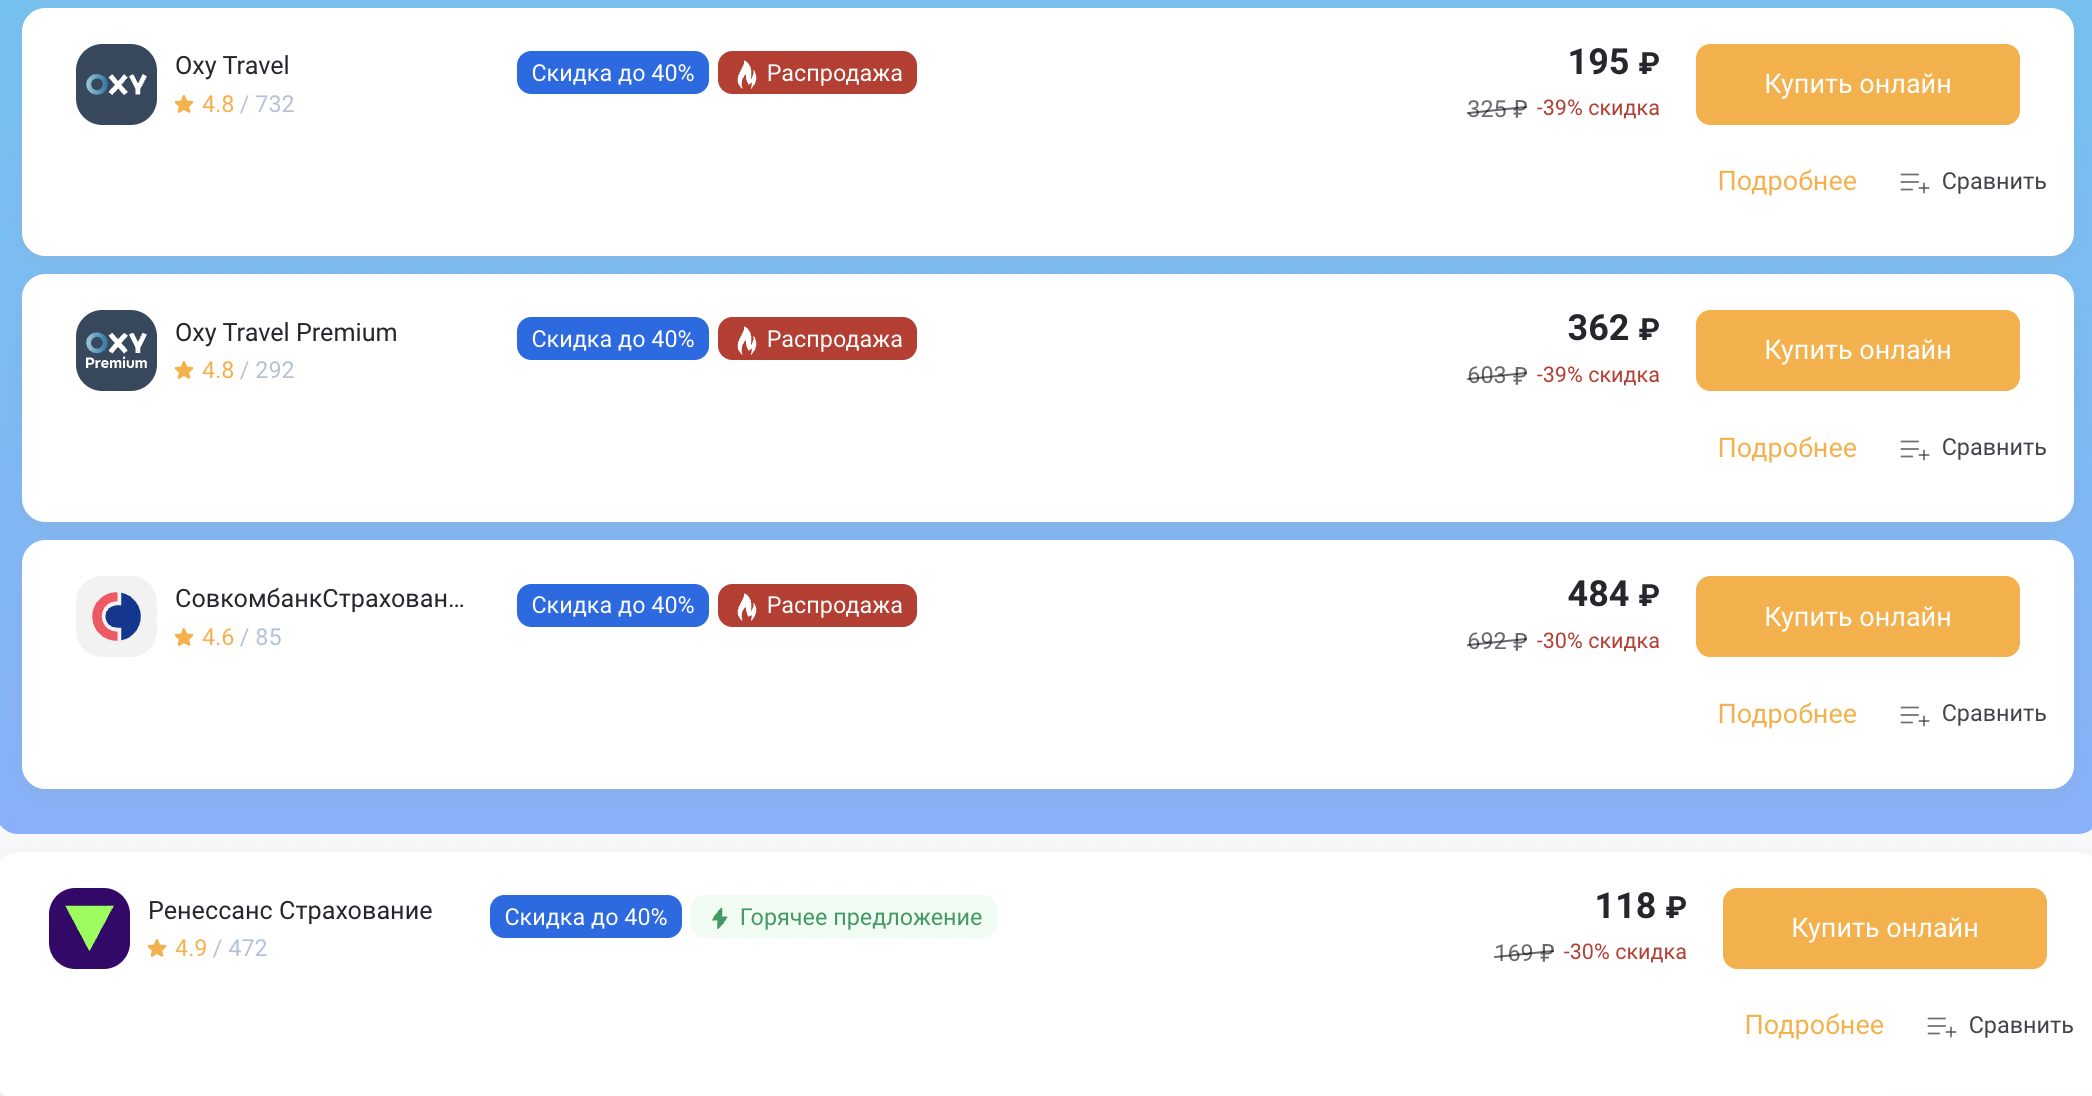The image size is (2092, 1096).
Task: Click the compare icon for Ренессанс Страхование
Action: pyautogui.click(x=1941, y=1027)
